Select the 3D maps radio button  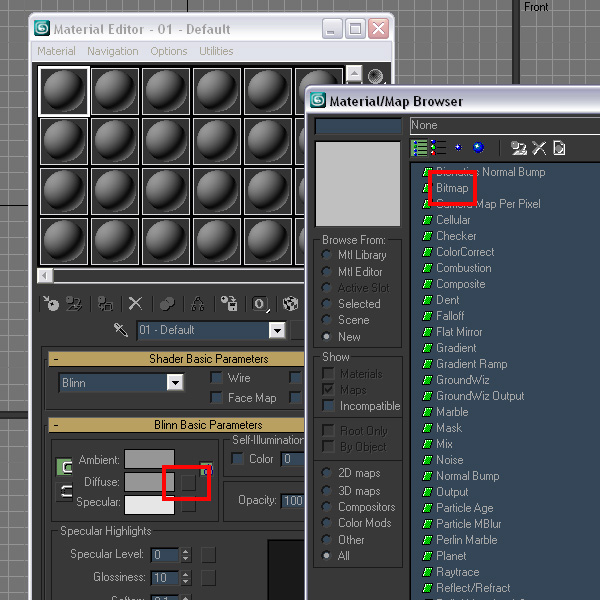pos(326,491)
